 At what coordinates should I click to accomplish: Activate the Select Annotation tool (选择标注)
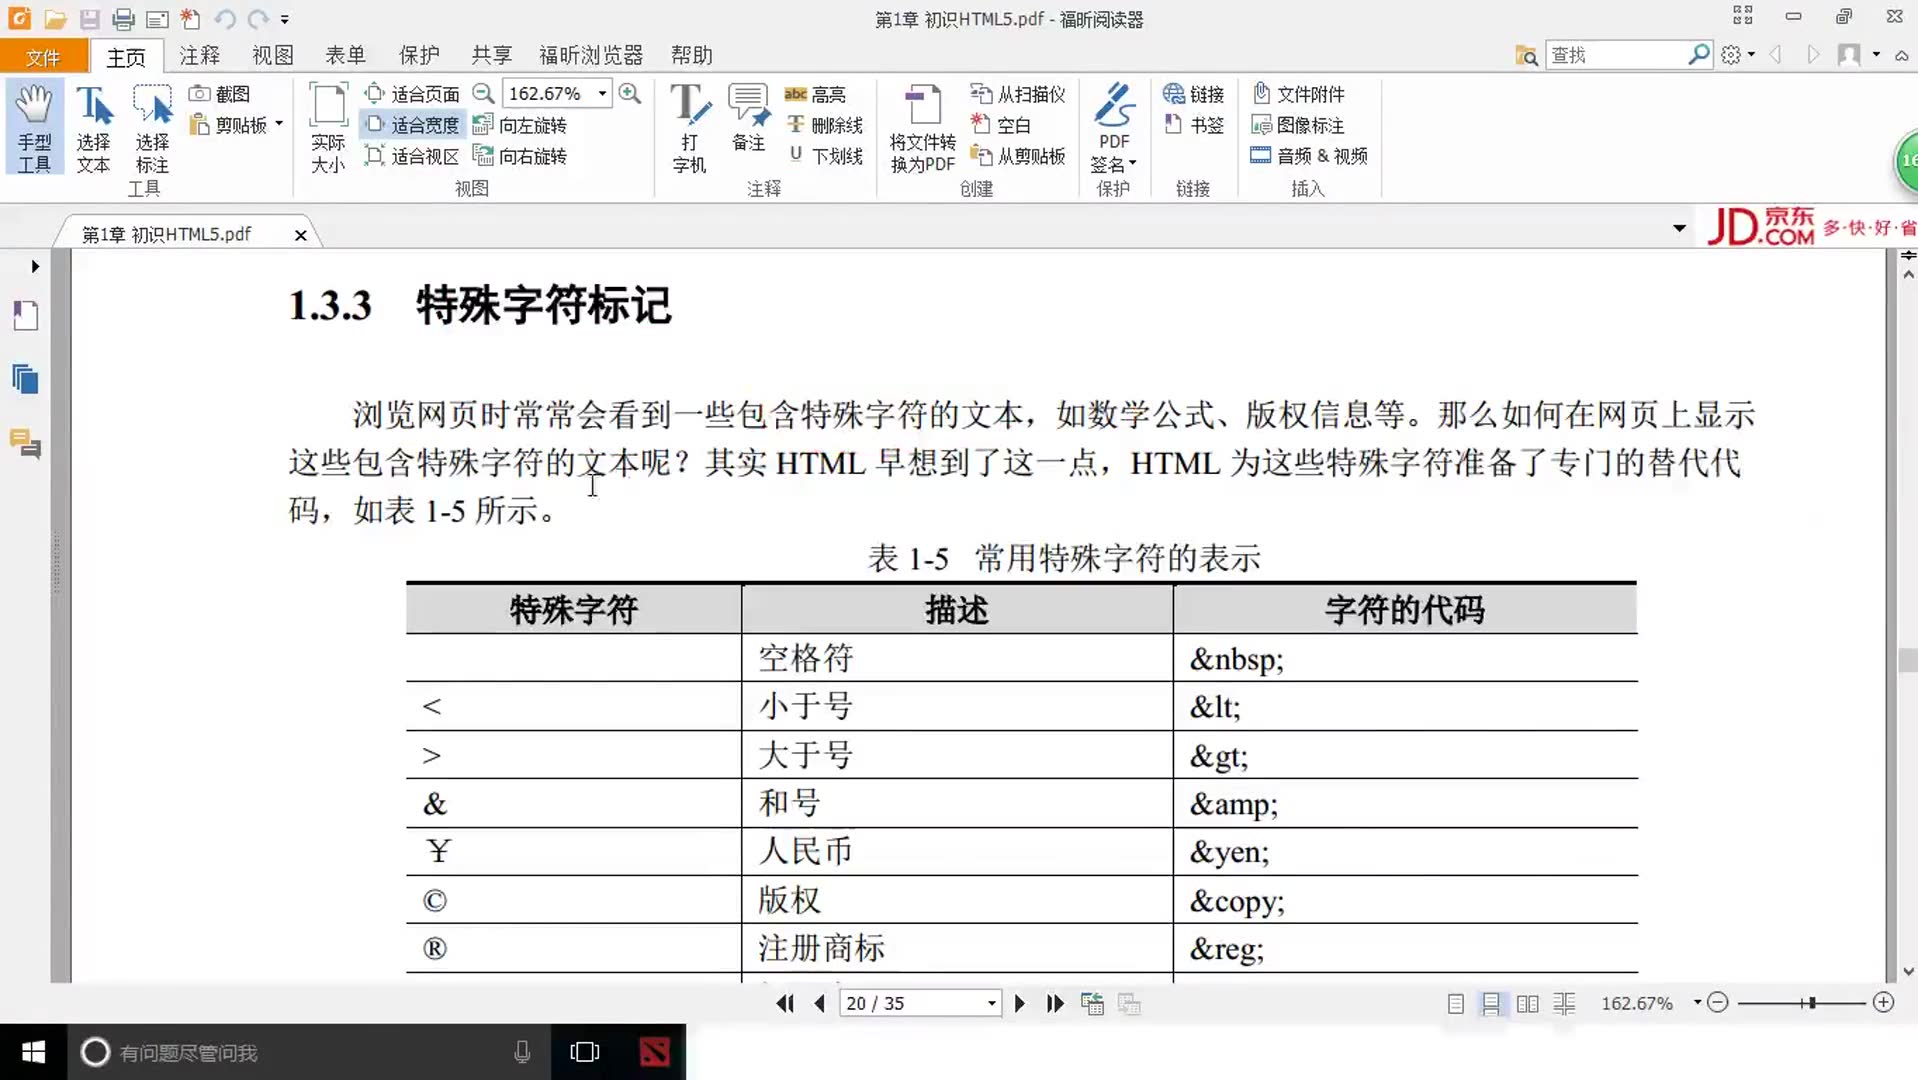[152, 128]
